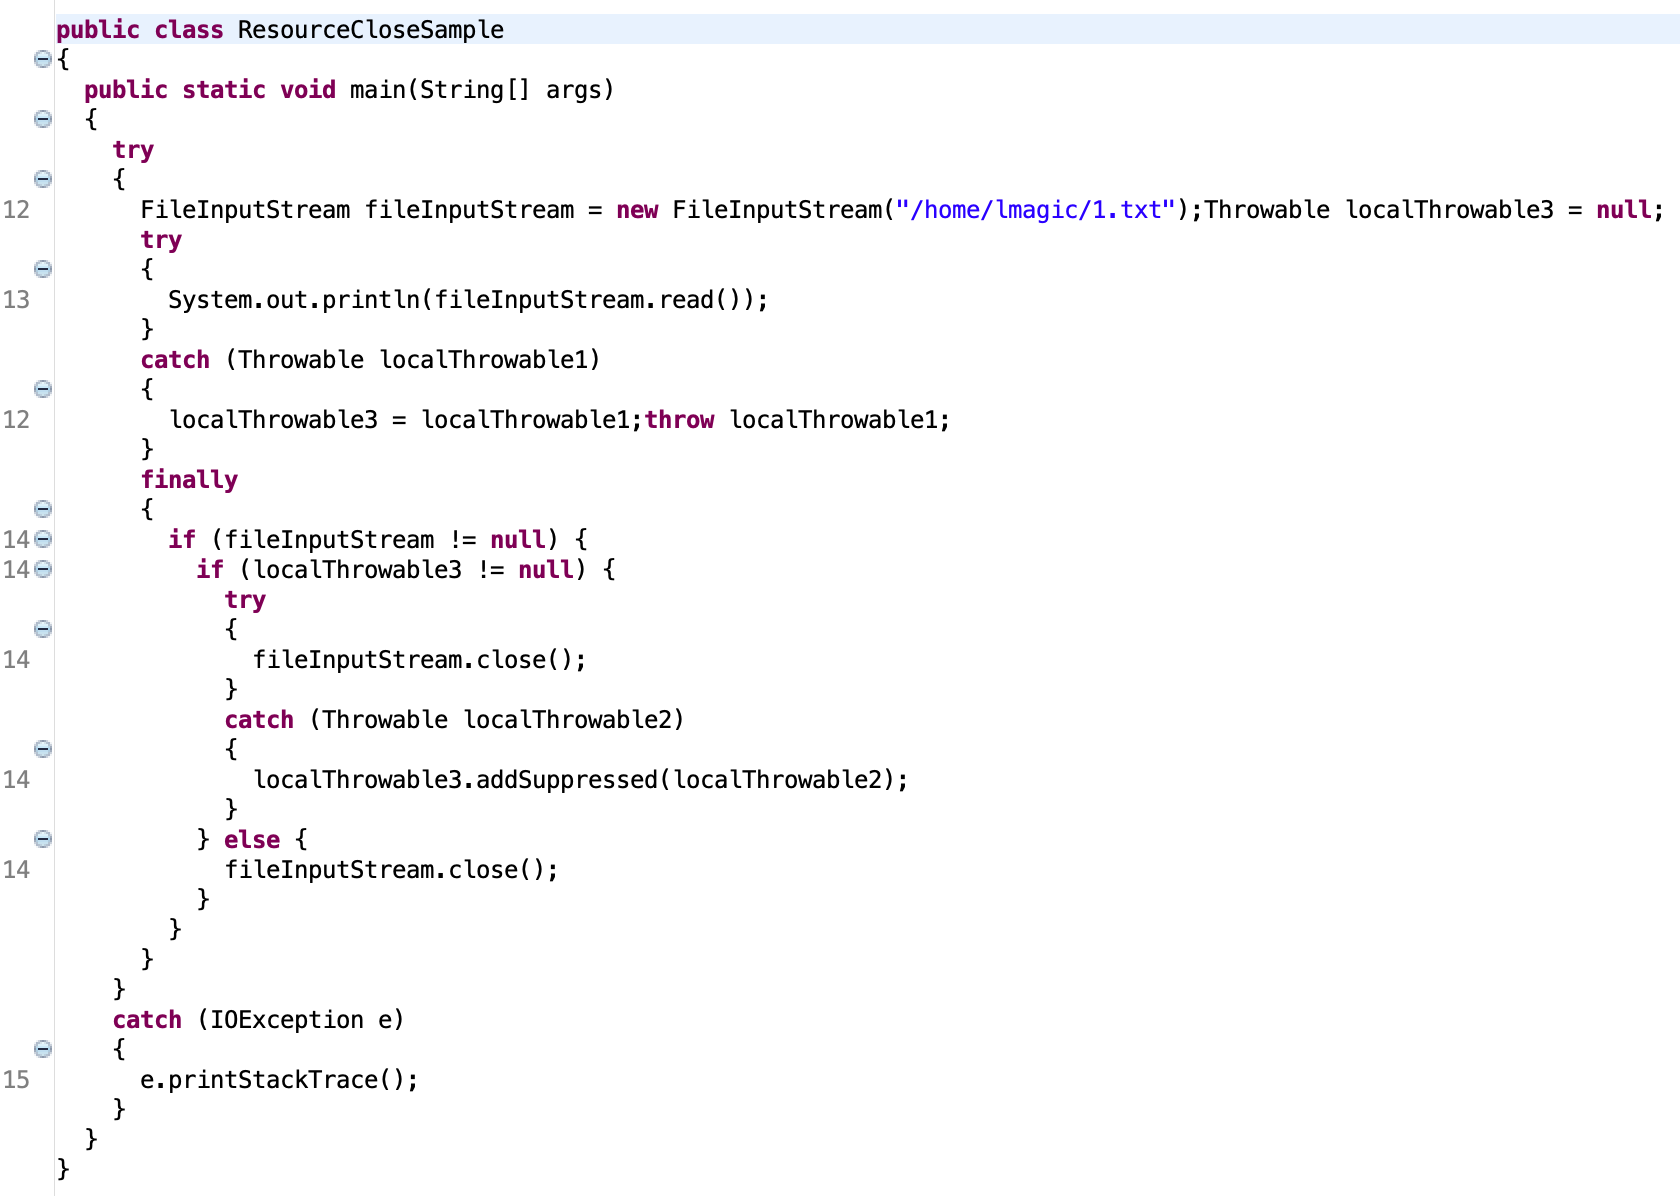Click line number 14 beside the if (fileInputStream != null) line

17,540
